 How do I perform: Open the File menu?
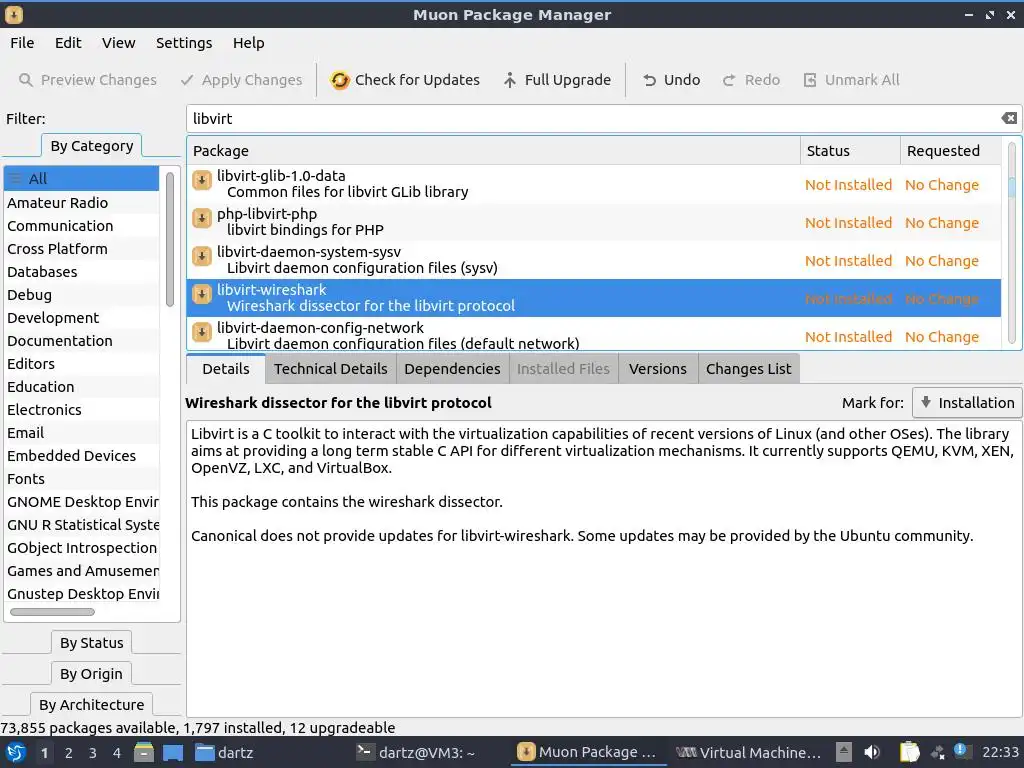click(x=22, y=43)
